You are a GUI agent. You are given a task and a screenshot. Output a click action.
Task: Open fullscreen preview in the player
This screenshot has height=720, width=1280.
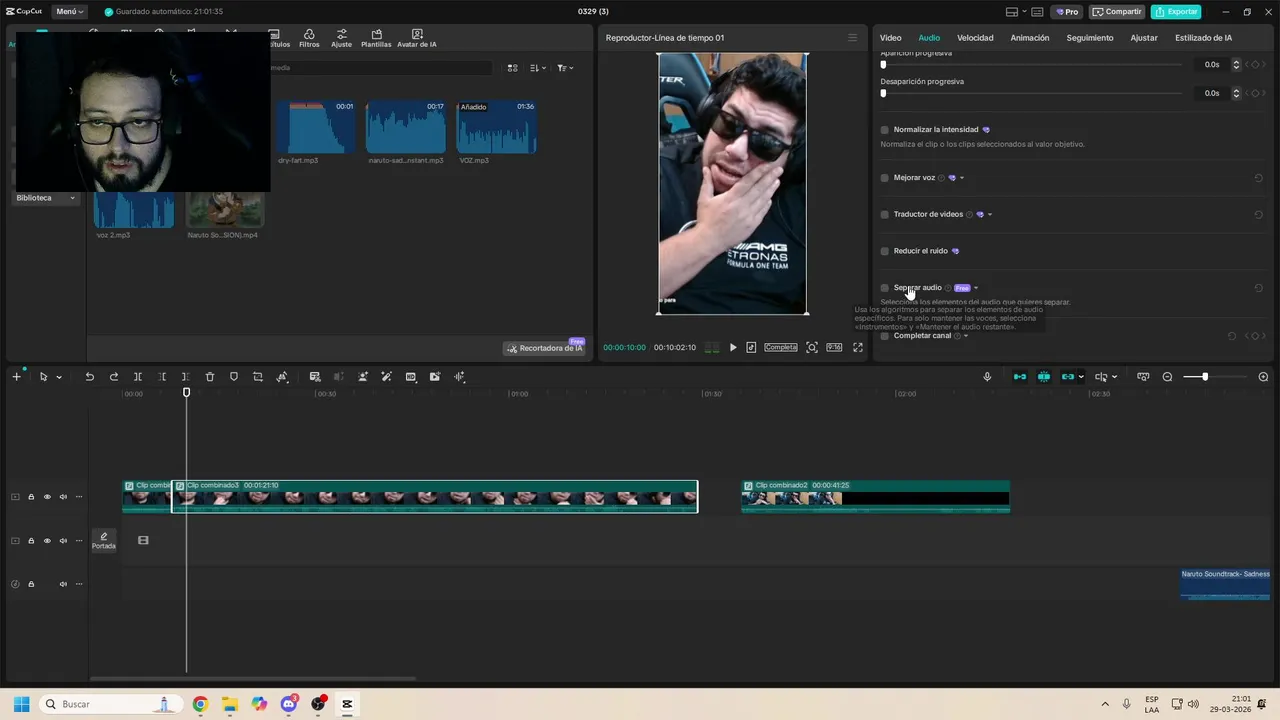coord(857,348)
